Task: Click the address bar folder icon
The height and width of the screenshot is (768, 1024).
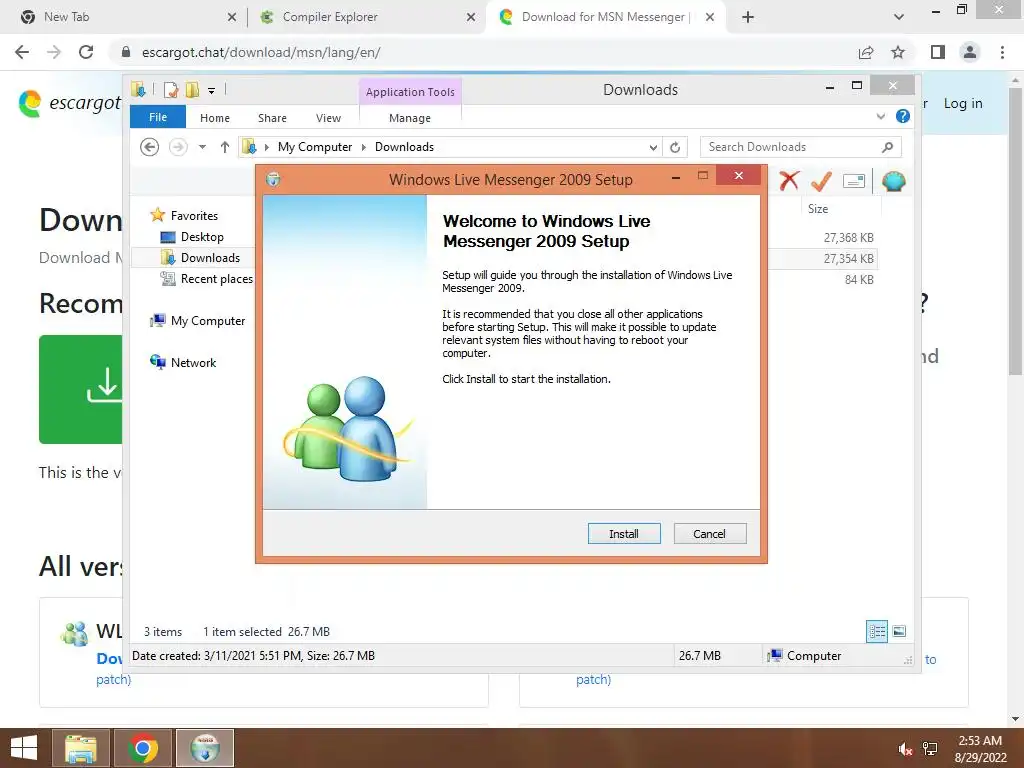Action: (249, 147)
